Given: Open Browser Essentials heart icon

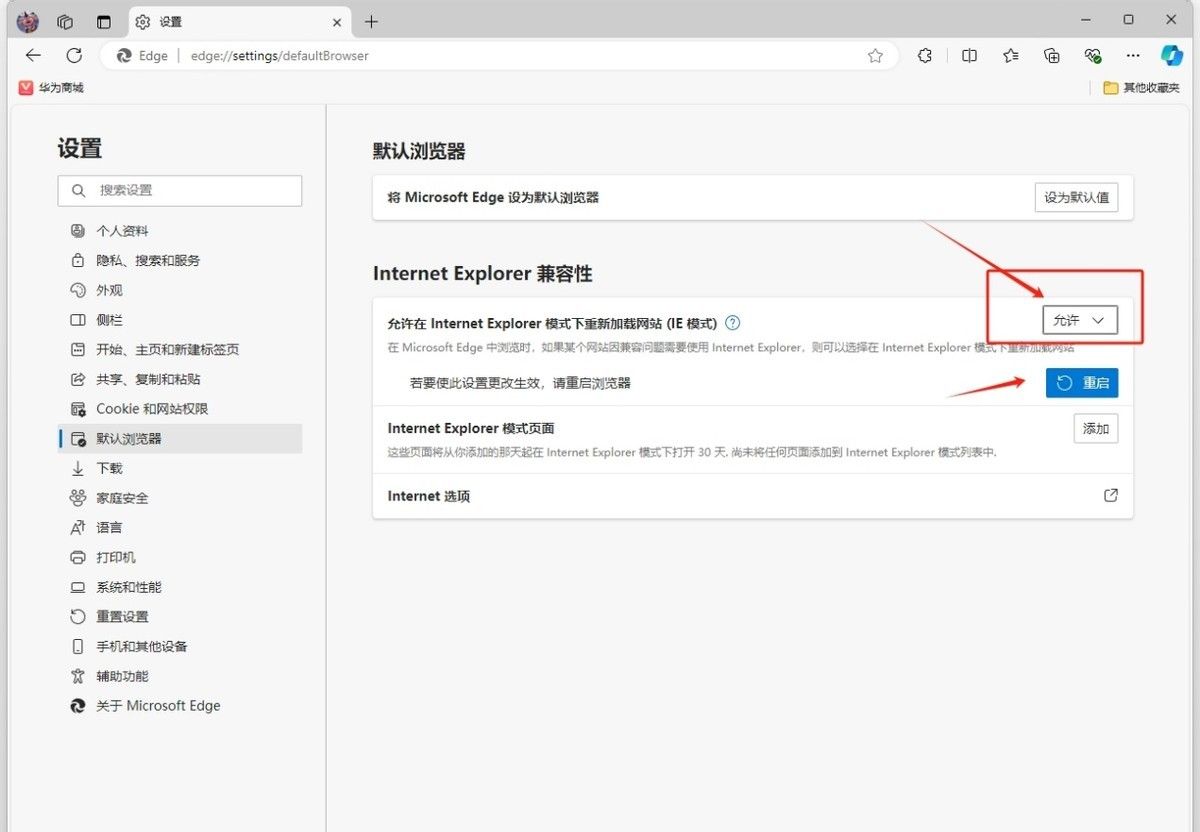Looking at the screenshot, I should 1092,56.
